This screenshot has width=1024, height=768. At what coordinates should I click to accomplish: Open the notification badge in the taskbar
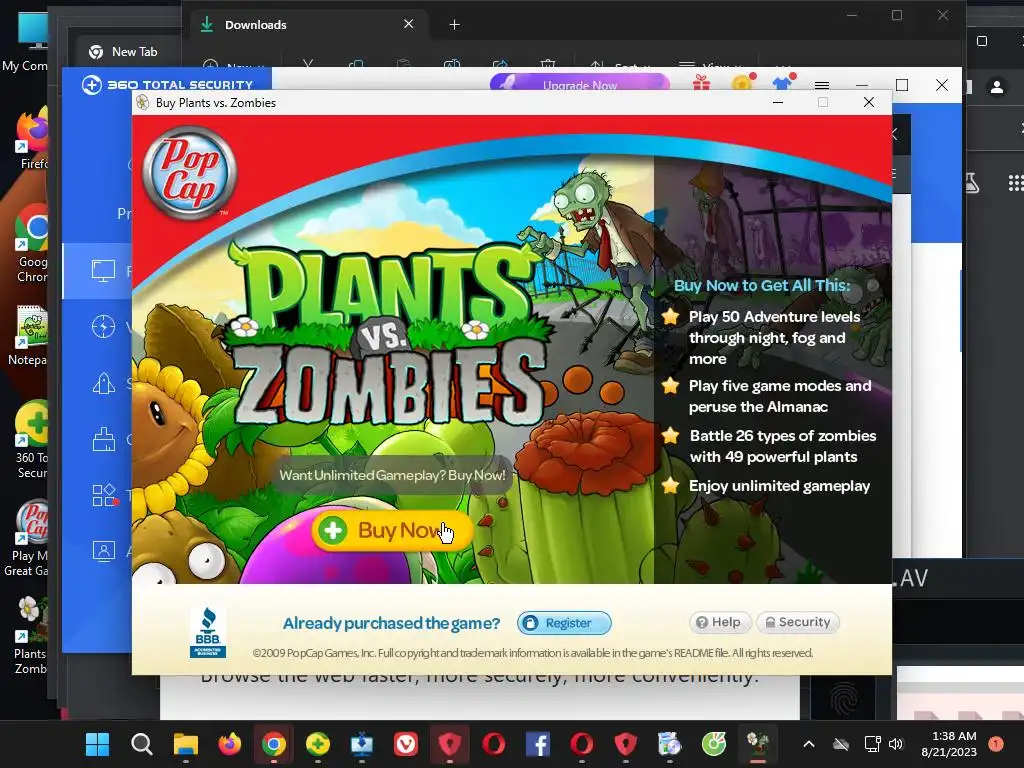996,744
